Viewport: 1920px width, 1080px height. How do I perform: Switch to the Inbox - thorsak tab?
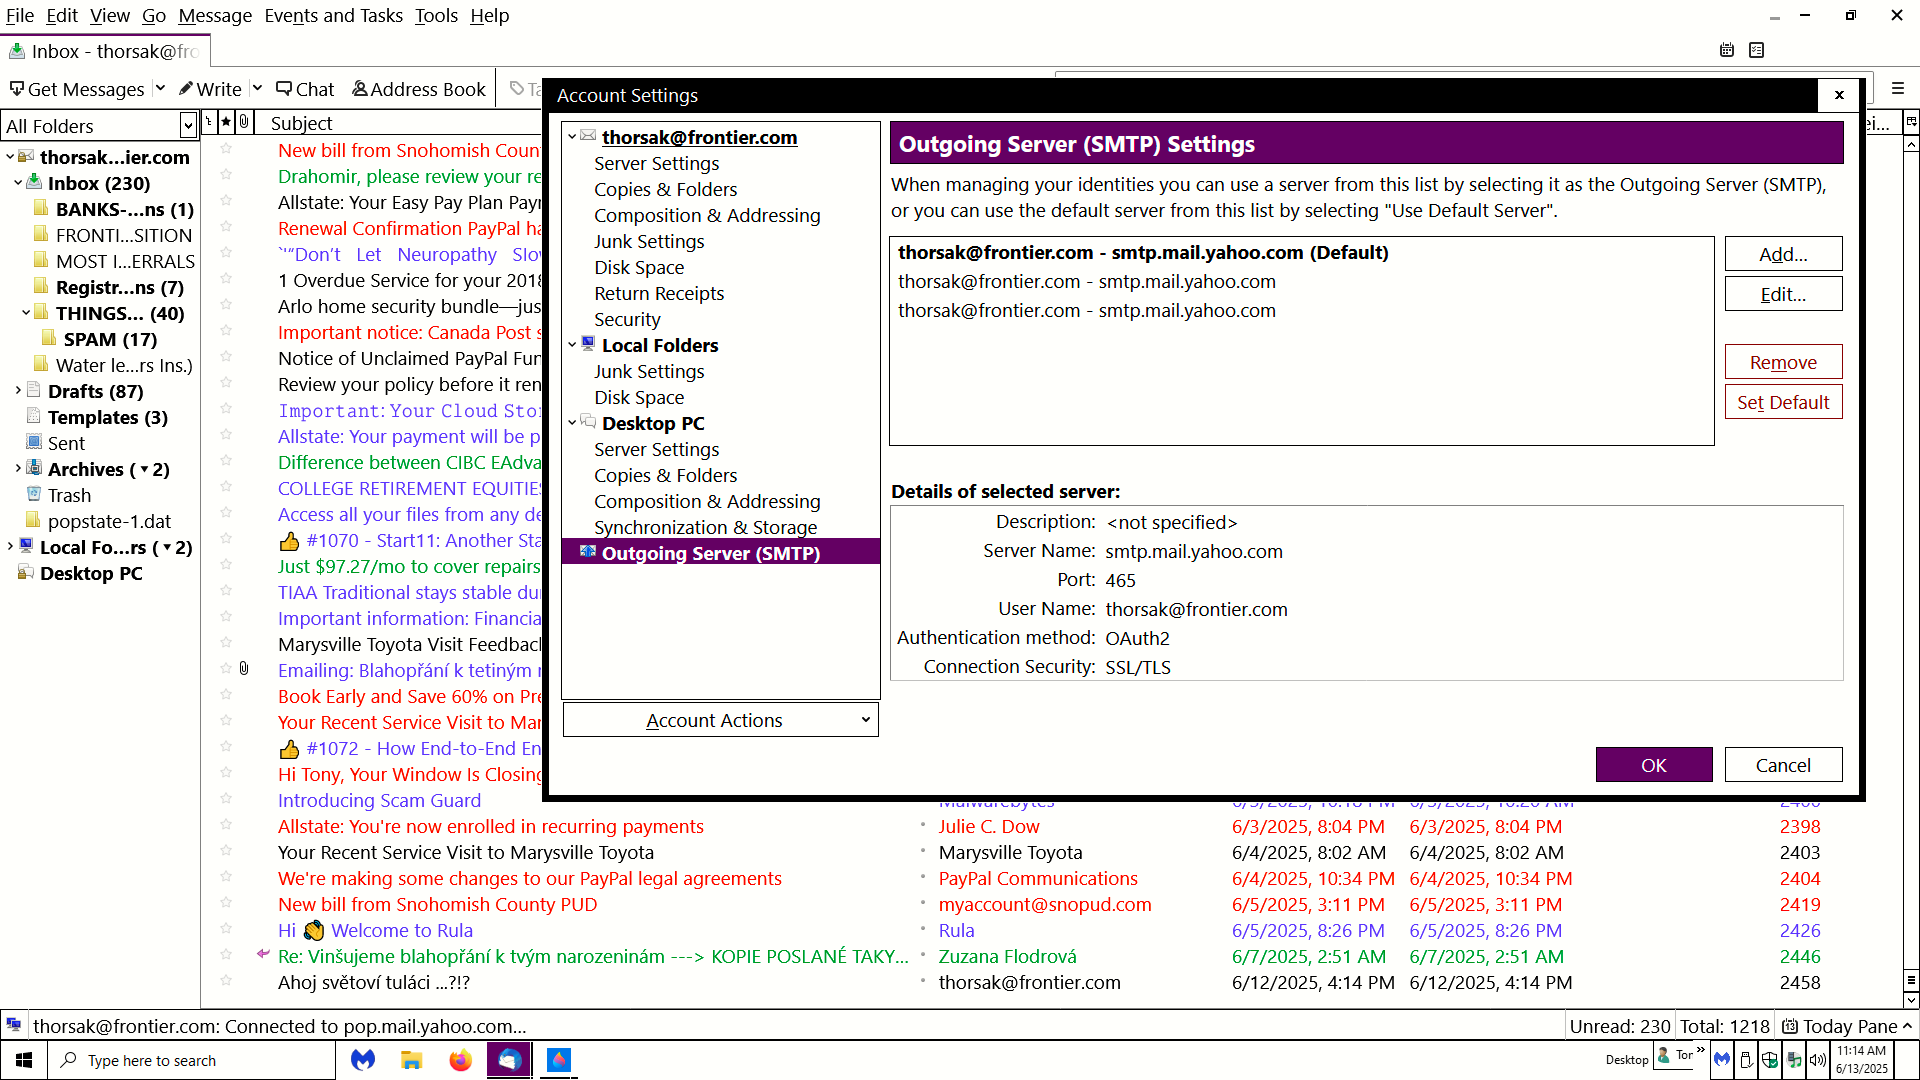[x=105, y=51]
